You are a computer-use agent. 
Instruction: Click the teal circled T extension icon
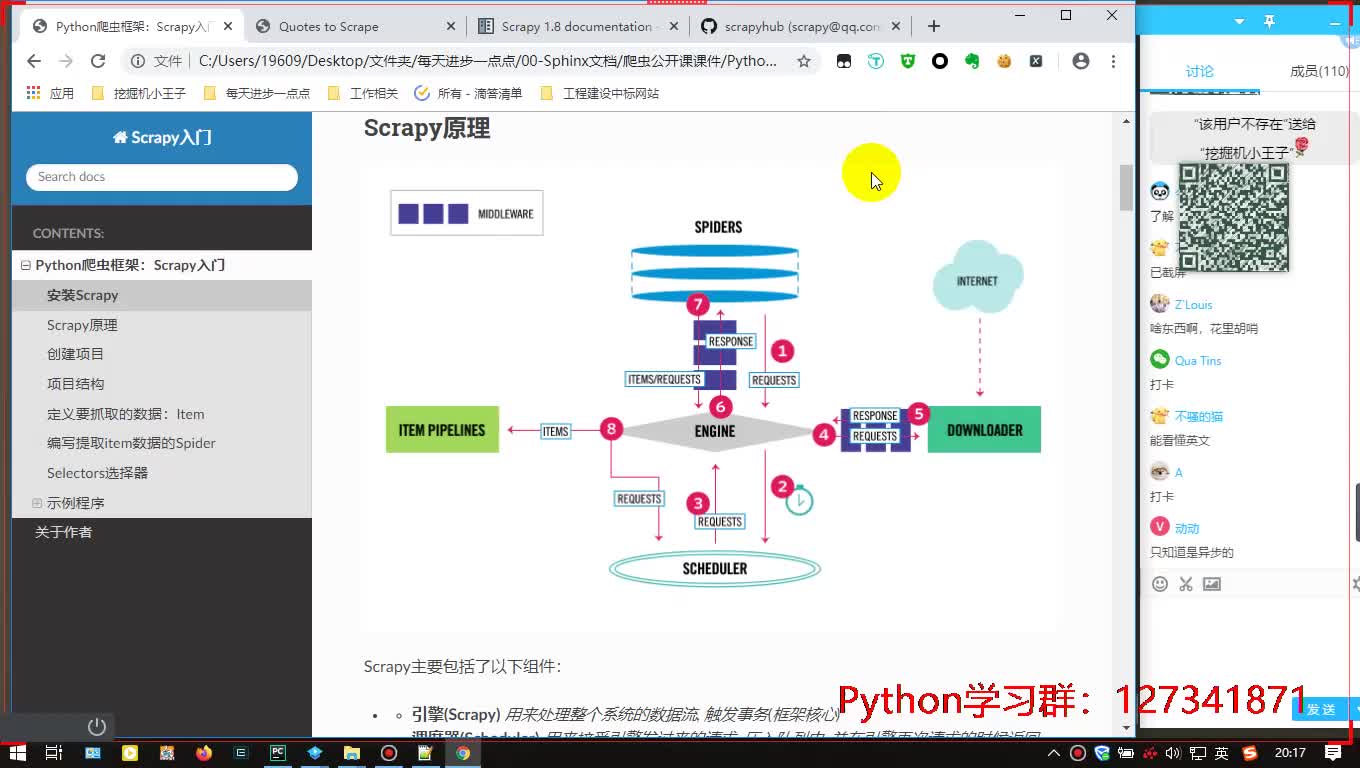click(x=876, y=61)
